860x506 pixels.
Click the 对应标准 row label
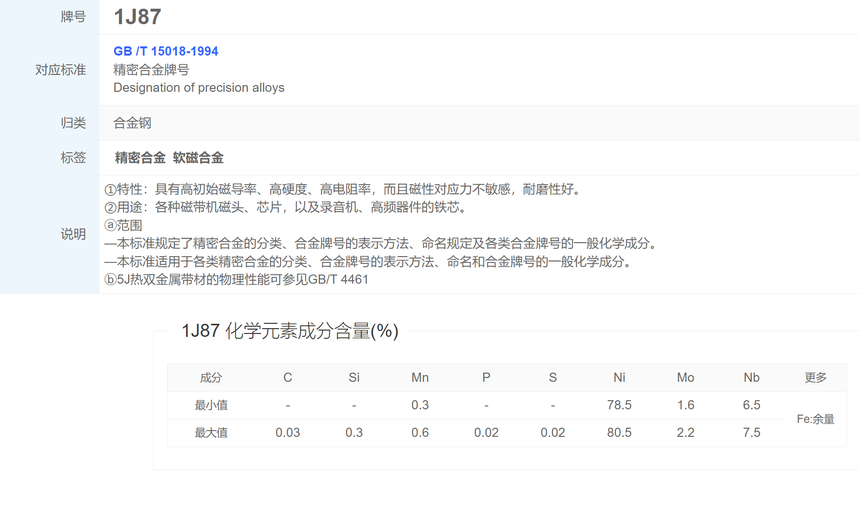pos(60,70)
